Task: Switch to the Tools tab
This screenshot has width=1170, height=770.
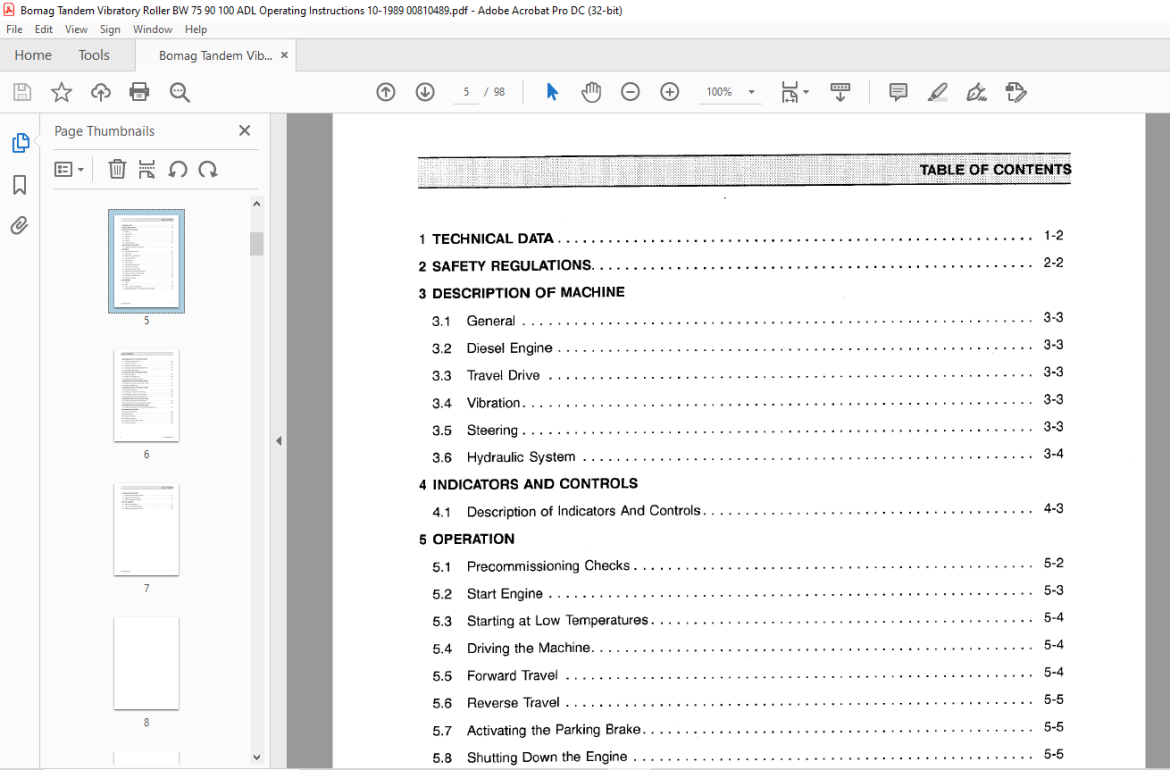Action: (x=94, y=55)
